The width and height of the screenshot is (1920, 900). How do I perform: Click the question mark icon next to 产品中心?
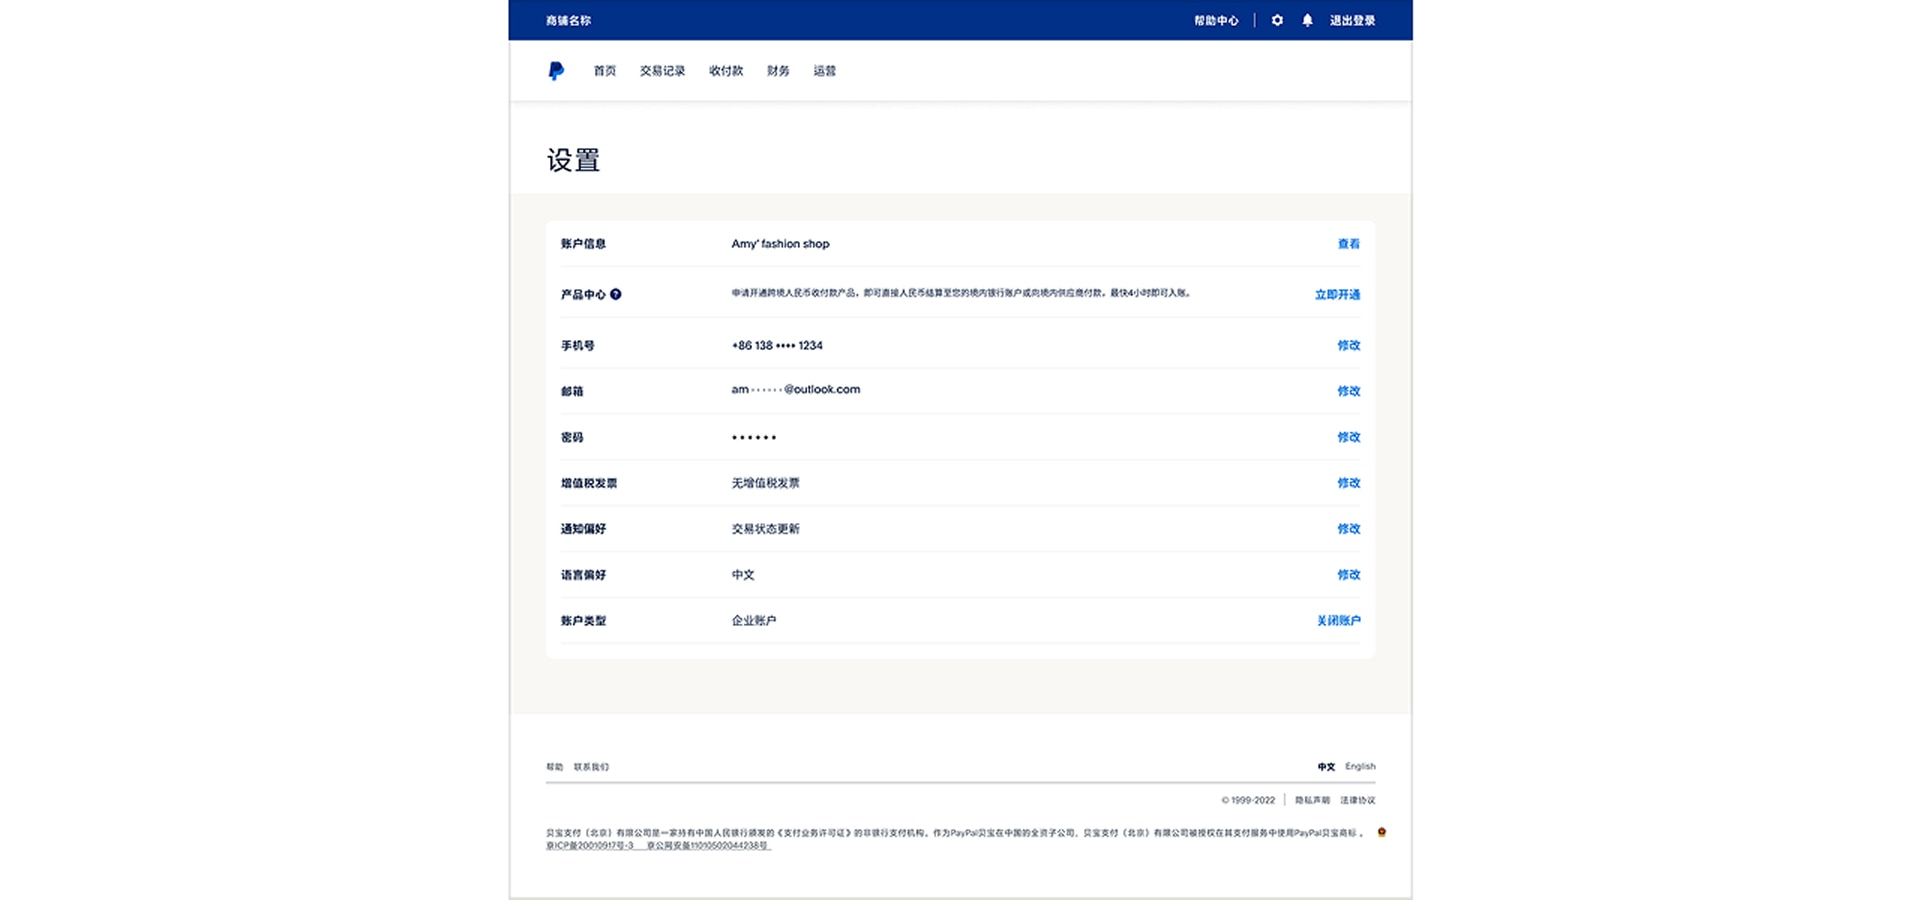click(x=618, y=294)
